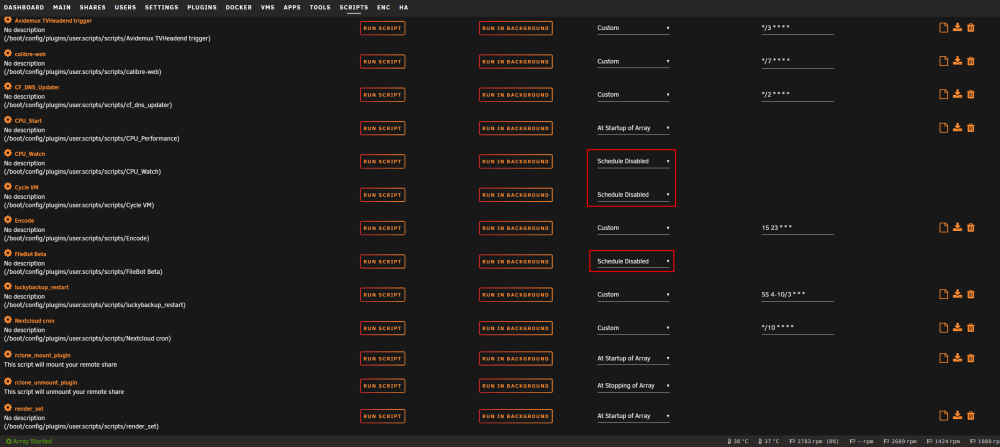Open the render_set gear menu
Screen dimensions: 1000x447
coord(8,408)
